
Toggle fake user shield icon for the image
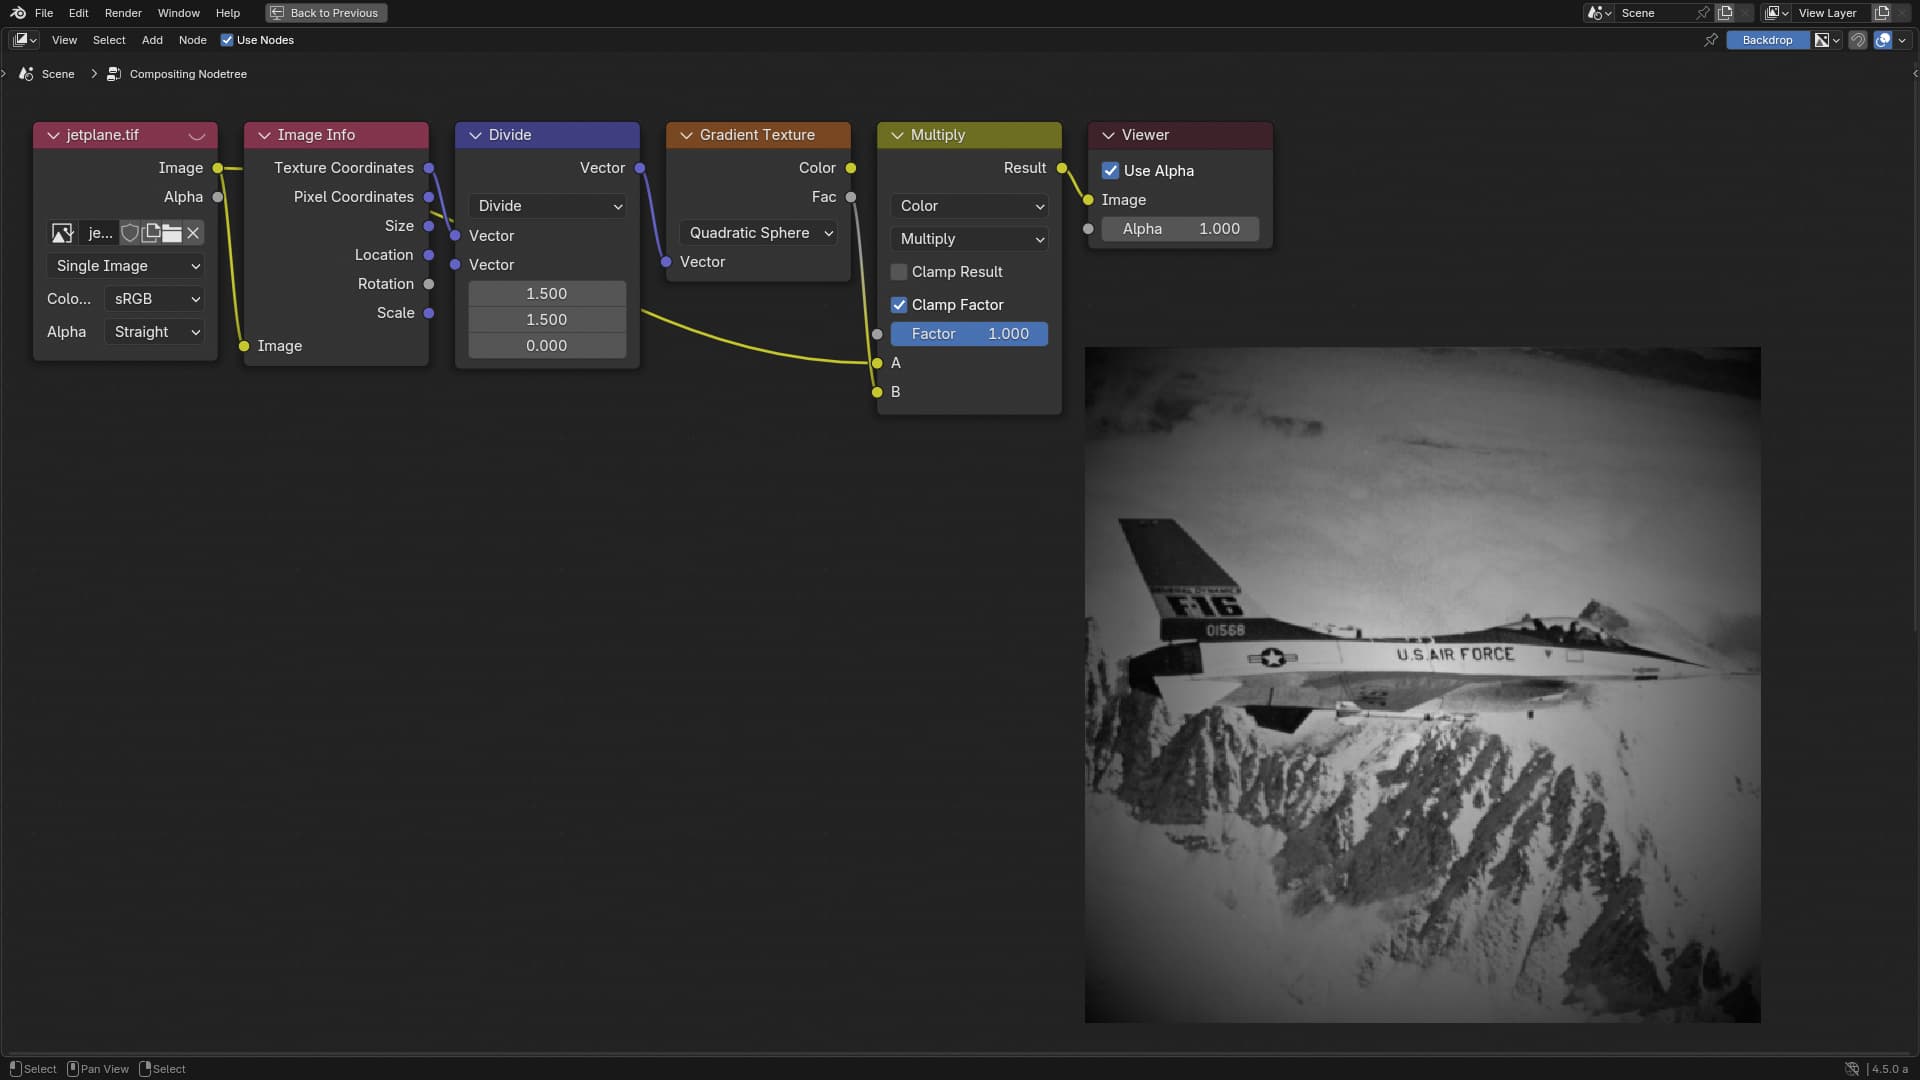click(x=129, y=233)
